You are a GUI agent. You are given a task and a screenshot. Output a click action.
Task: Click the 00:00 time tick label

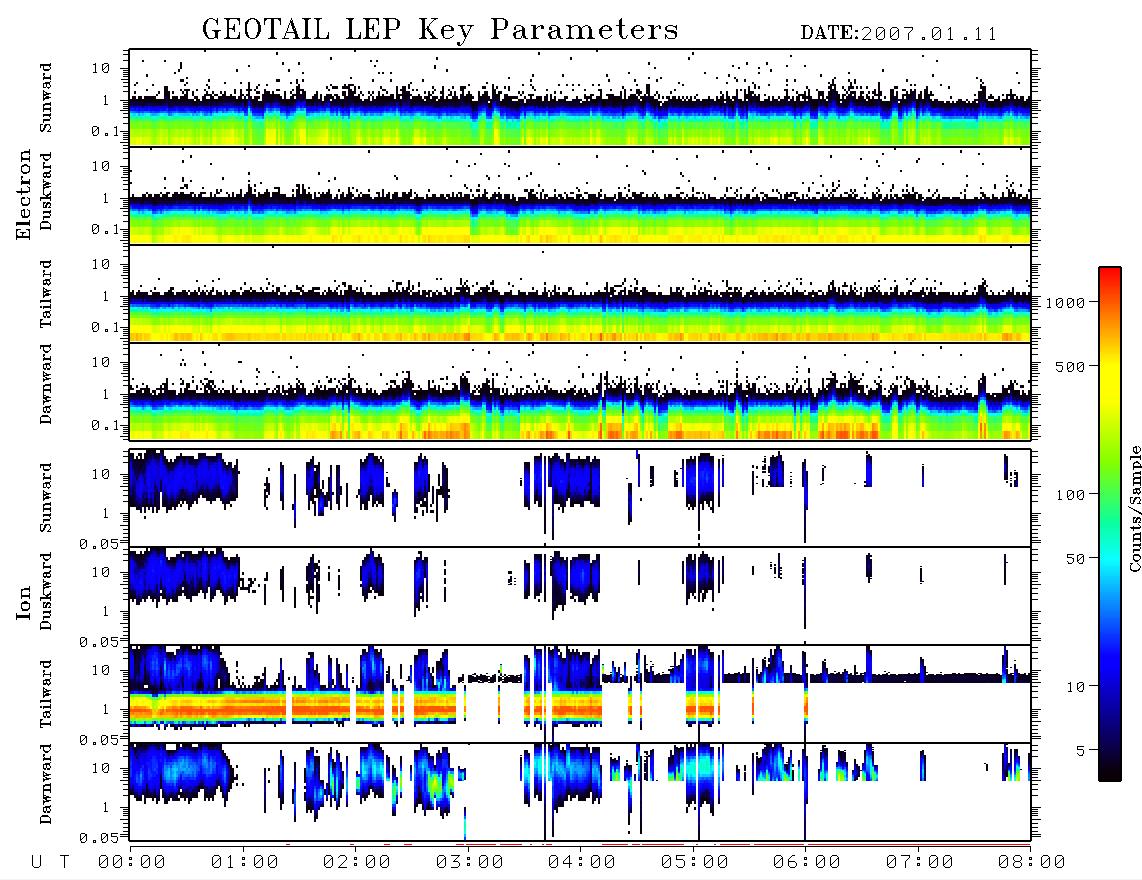tap(132, 863)
